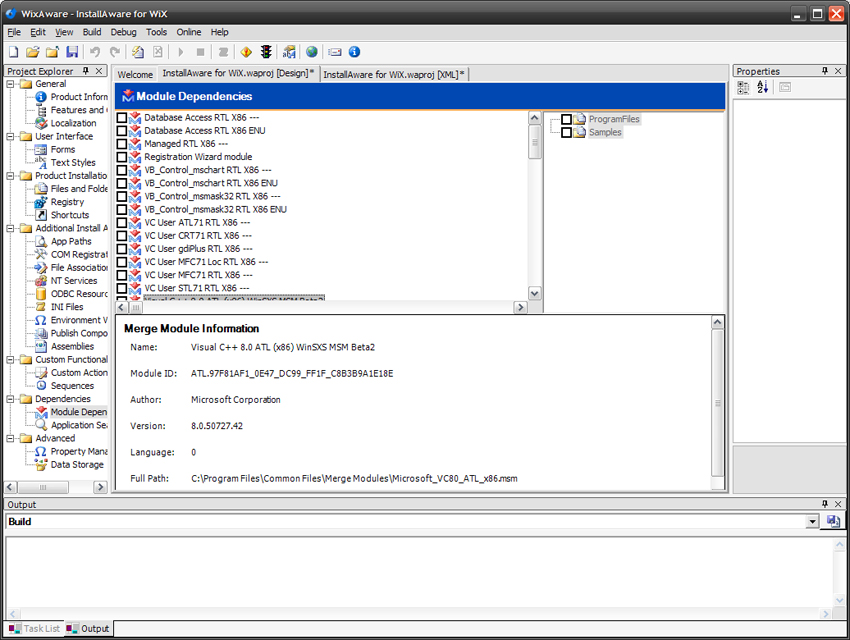
Task: Collapse the Additional Install group
Action: (10, 228)
